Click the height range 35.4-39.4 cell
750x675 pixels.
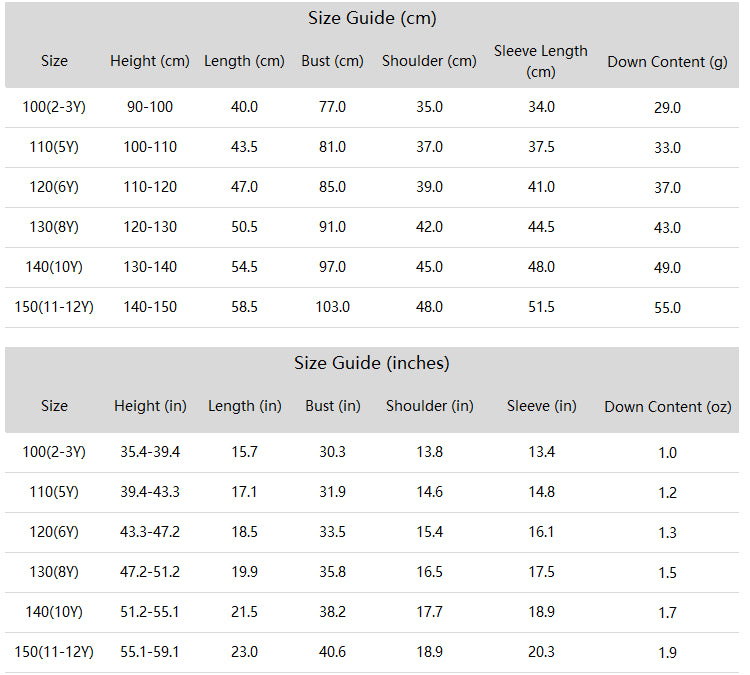pos(150,452)
